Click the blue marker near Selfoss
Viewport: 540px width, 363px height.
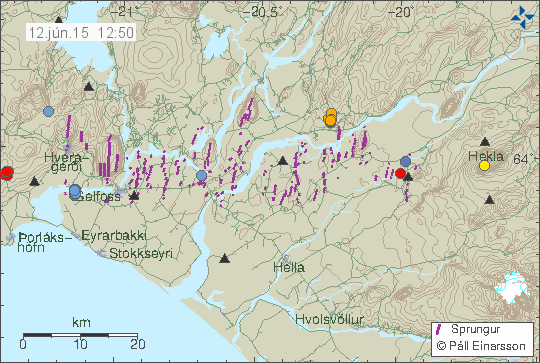click(x=75, y=192)
